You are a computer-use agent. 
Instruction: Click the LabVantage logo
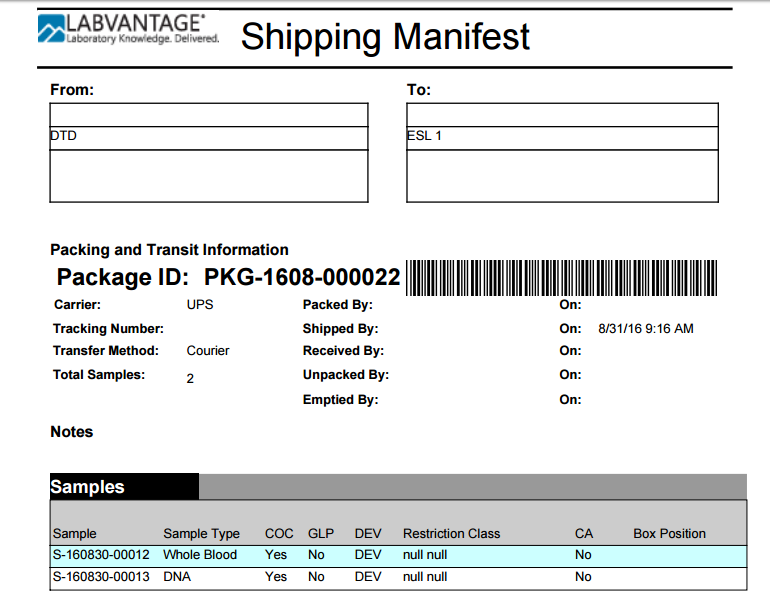(129, 29)
